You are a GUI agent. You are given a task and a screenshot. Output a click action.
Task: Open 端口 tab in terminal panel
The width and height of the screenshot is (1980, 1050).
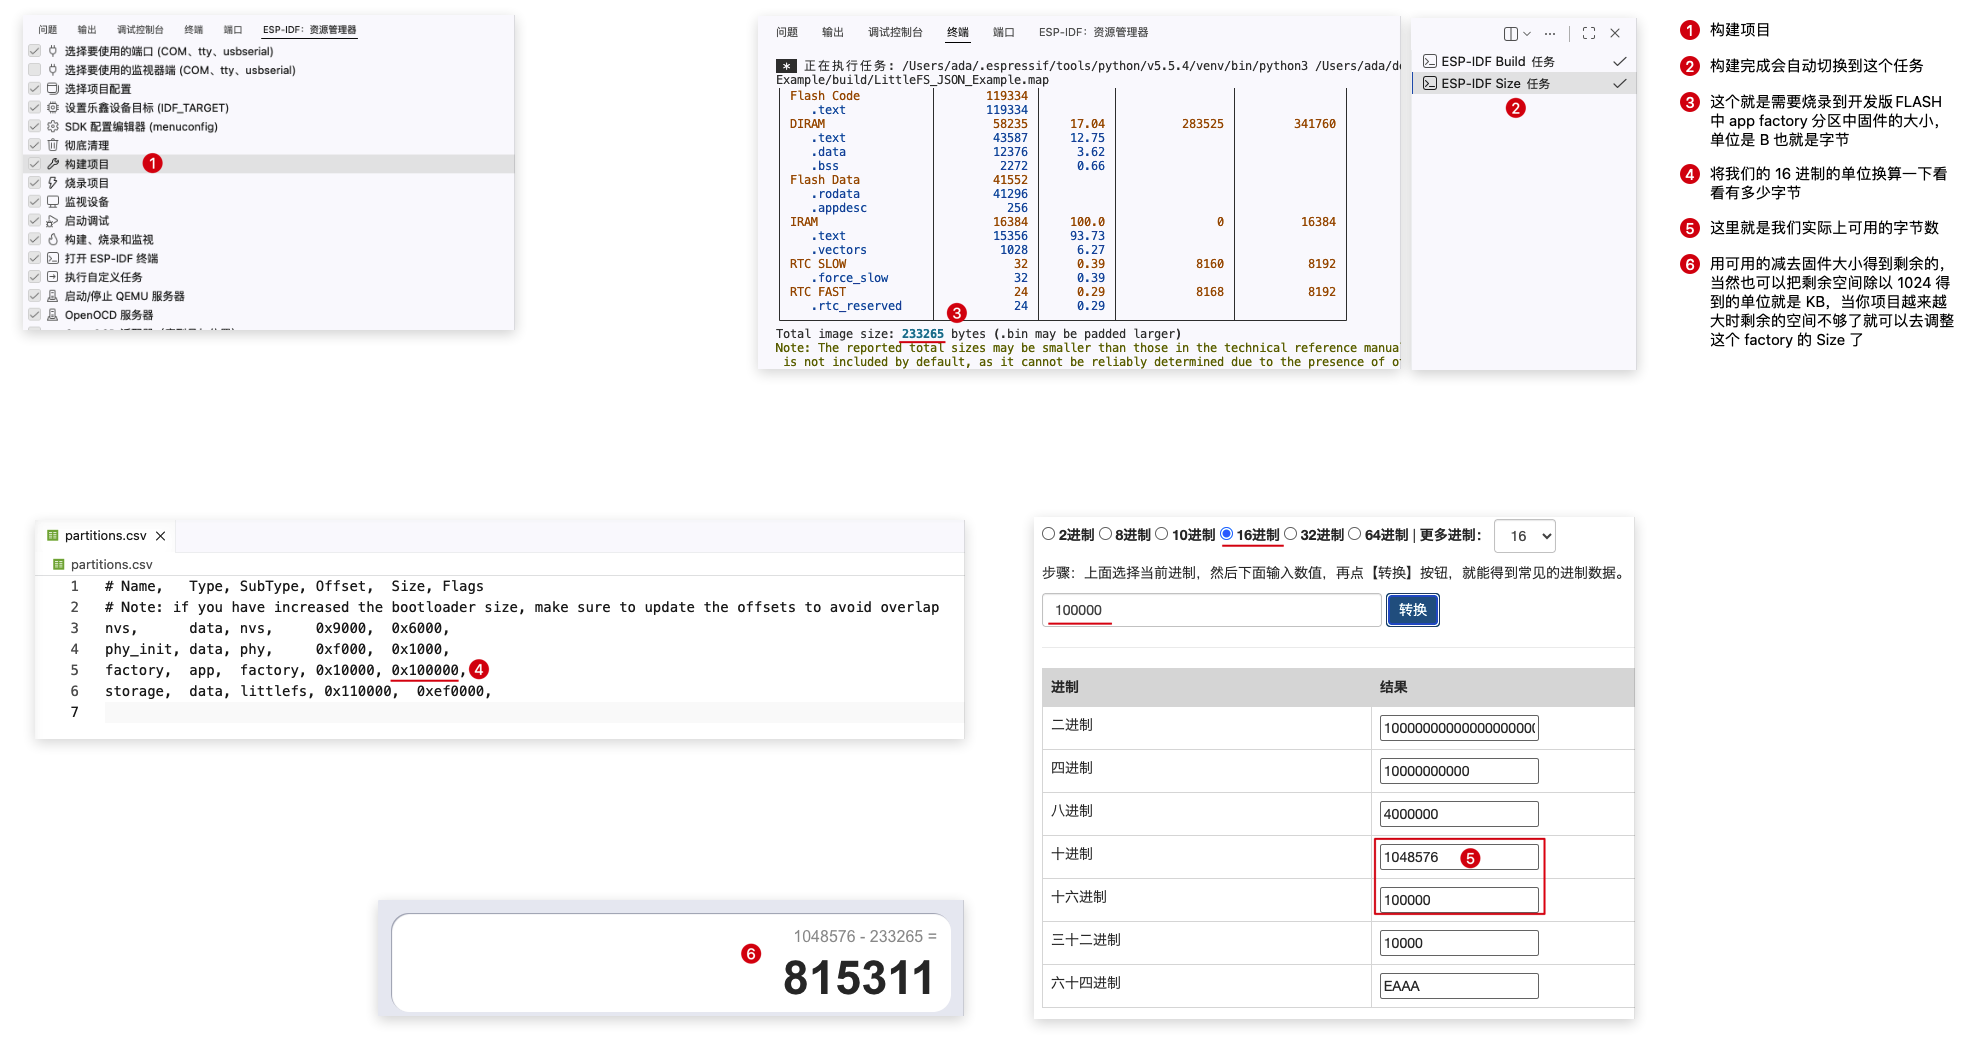coord(1004,32)
